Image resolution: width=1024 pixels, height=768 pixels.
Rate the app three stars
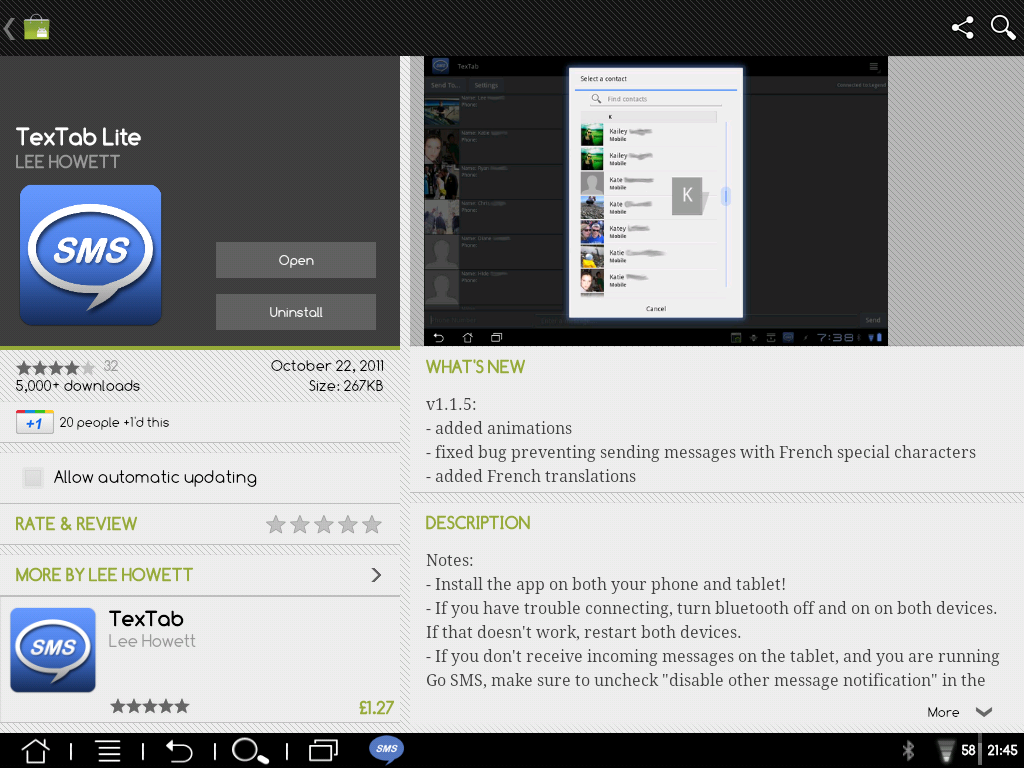click(324, 524)
